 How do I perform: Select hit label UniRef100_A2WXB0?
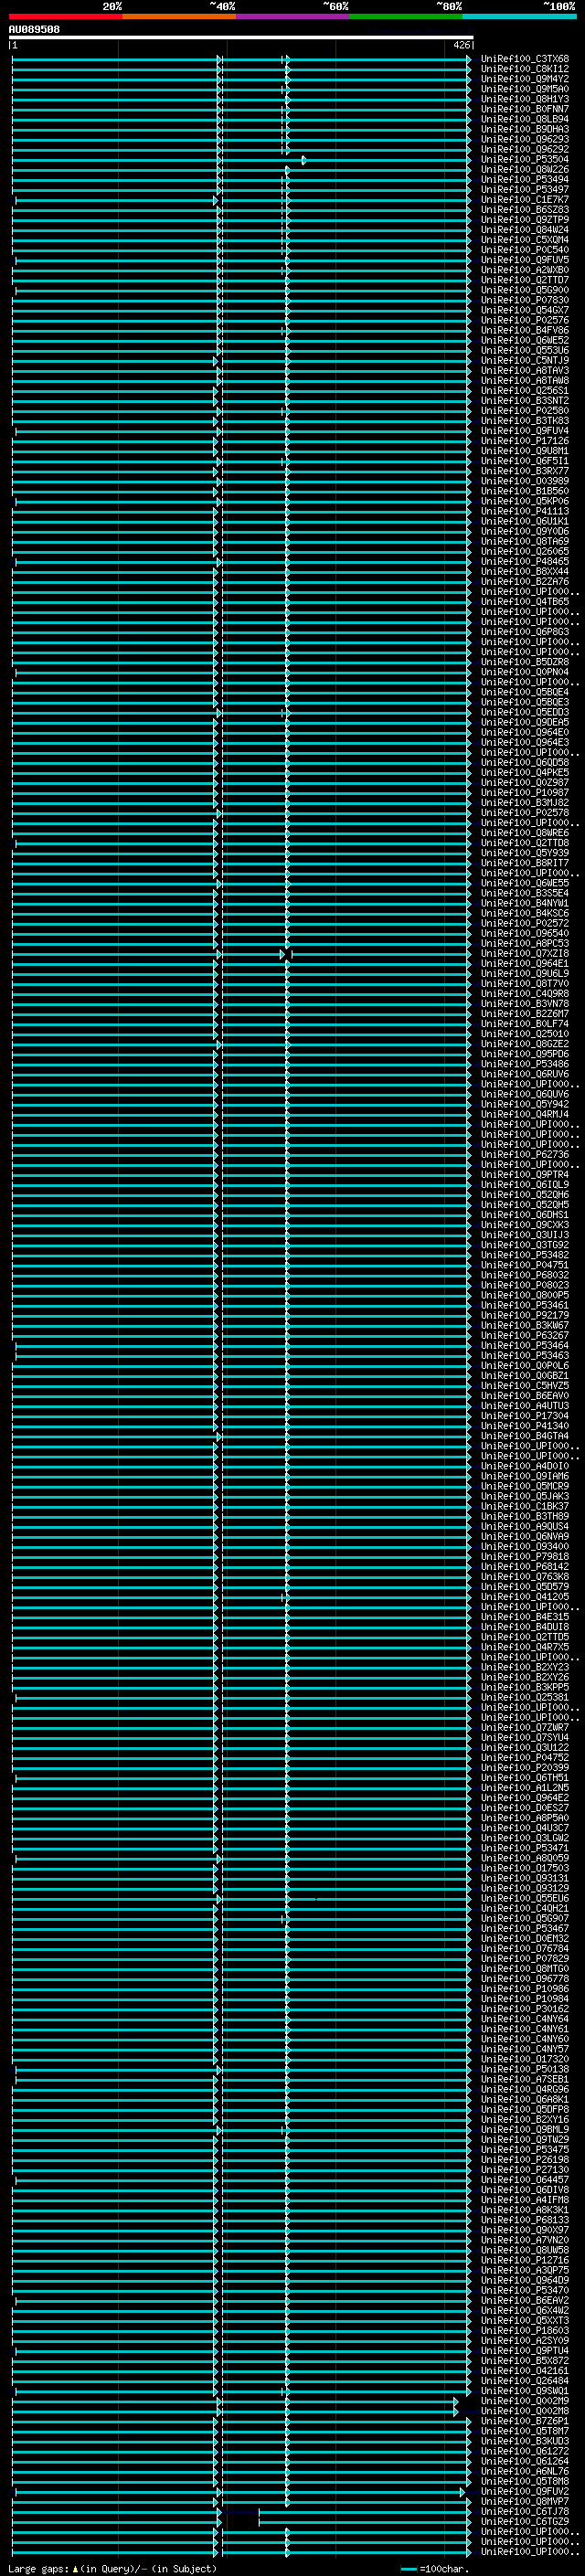click(x=525, y=270)
